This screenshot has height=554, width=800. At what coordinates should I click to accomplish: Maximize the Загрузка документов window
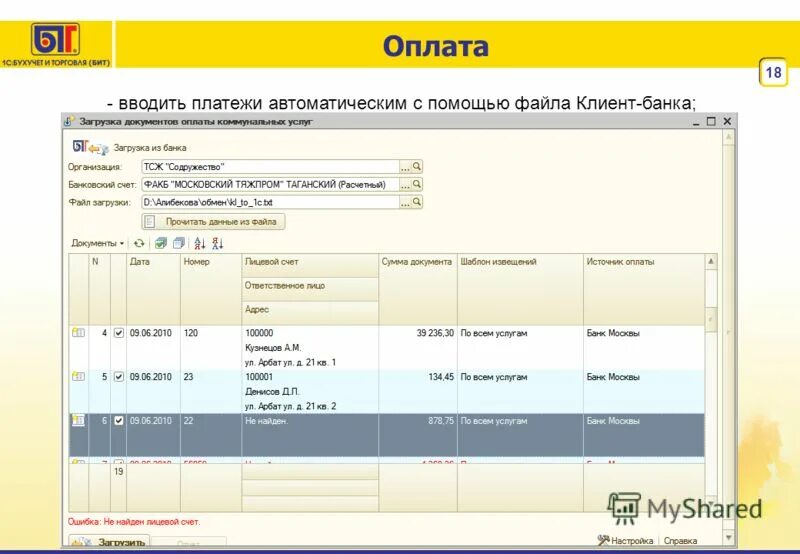pos(711,121)
